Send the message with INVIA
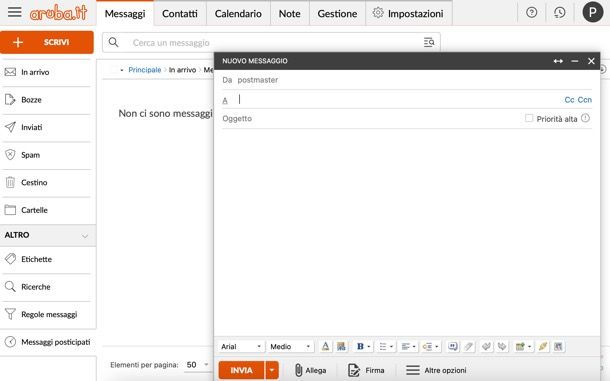The height and width of the screenshot is (381, 610). tap(241, 370)
